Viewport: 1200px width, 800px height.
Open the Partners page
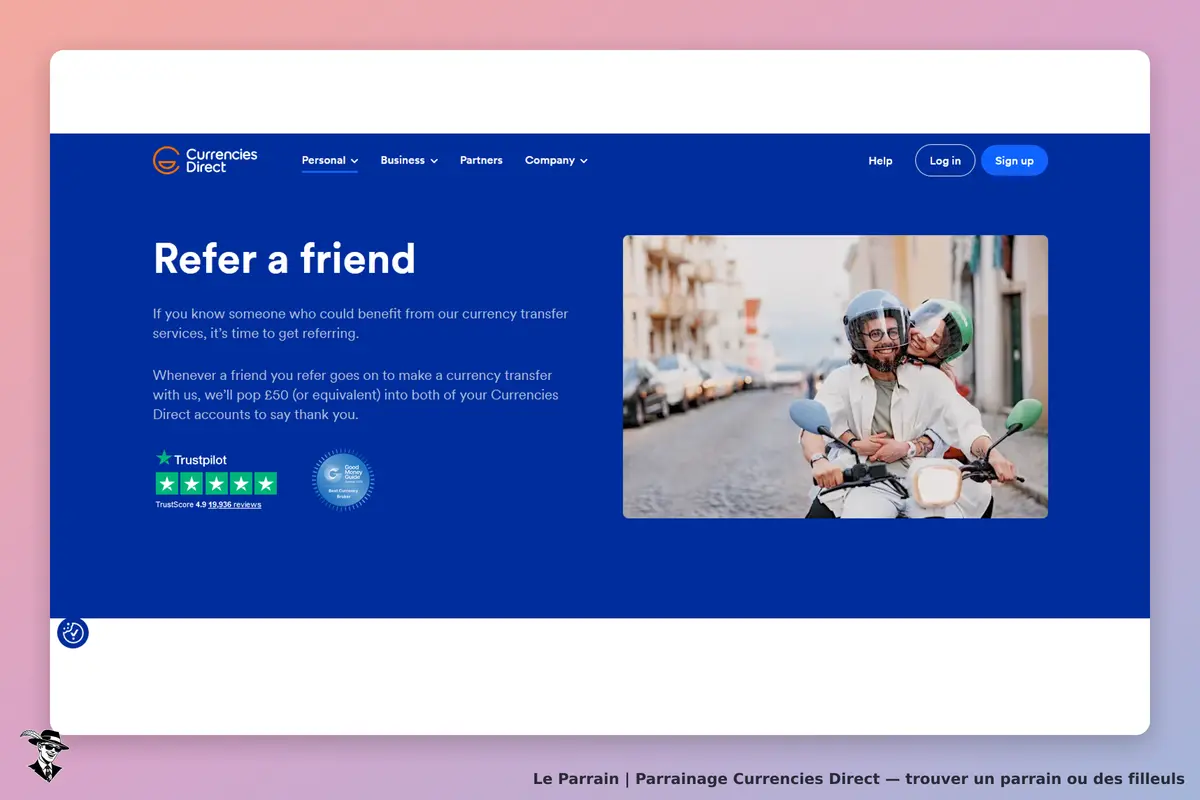(481, 160)
